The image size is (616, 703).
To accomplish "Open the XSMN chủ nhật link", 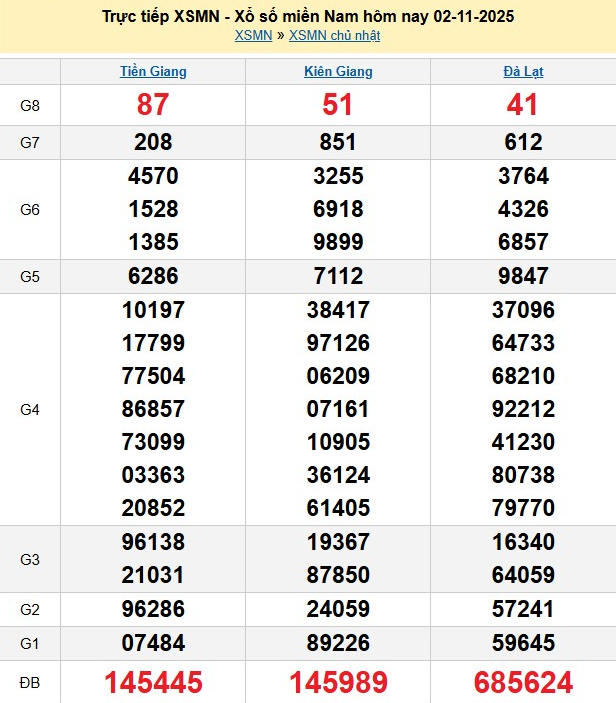I will [334, 36].
